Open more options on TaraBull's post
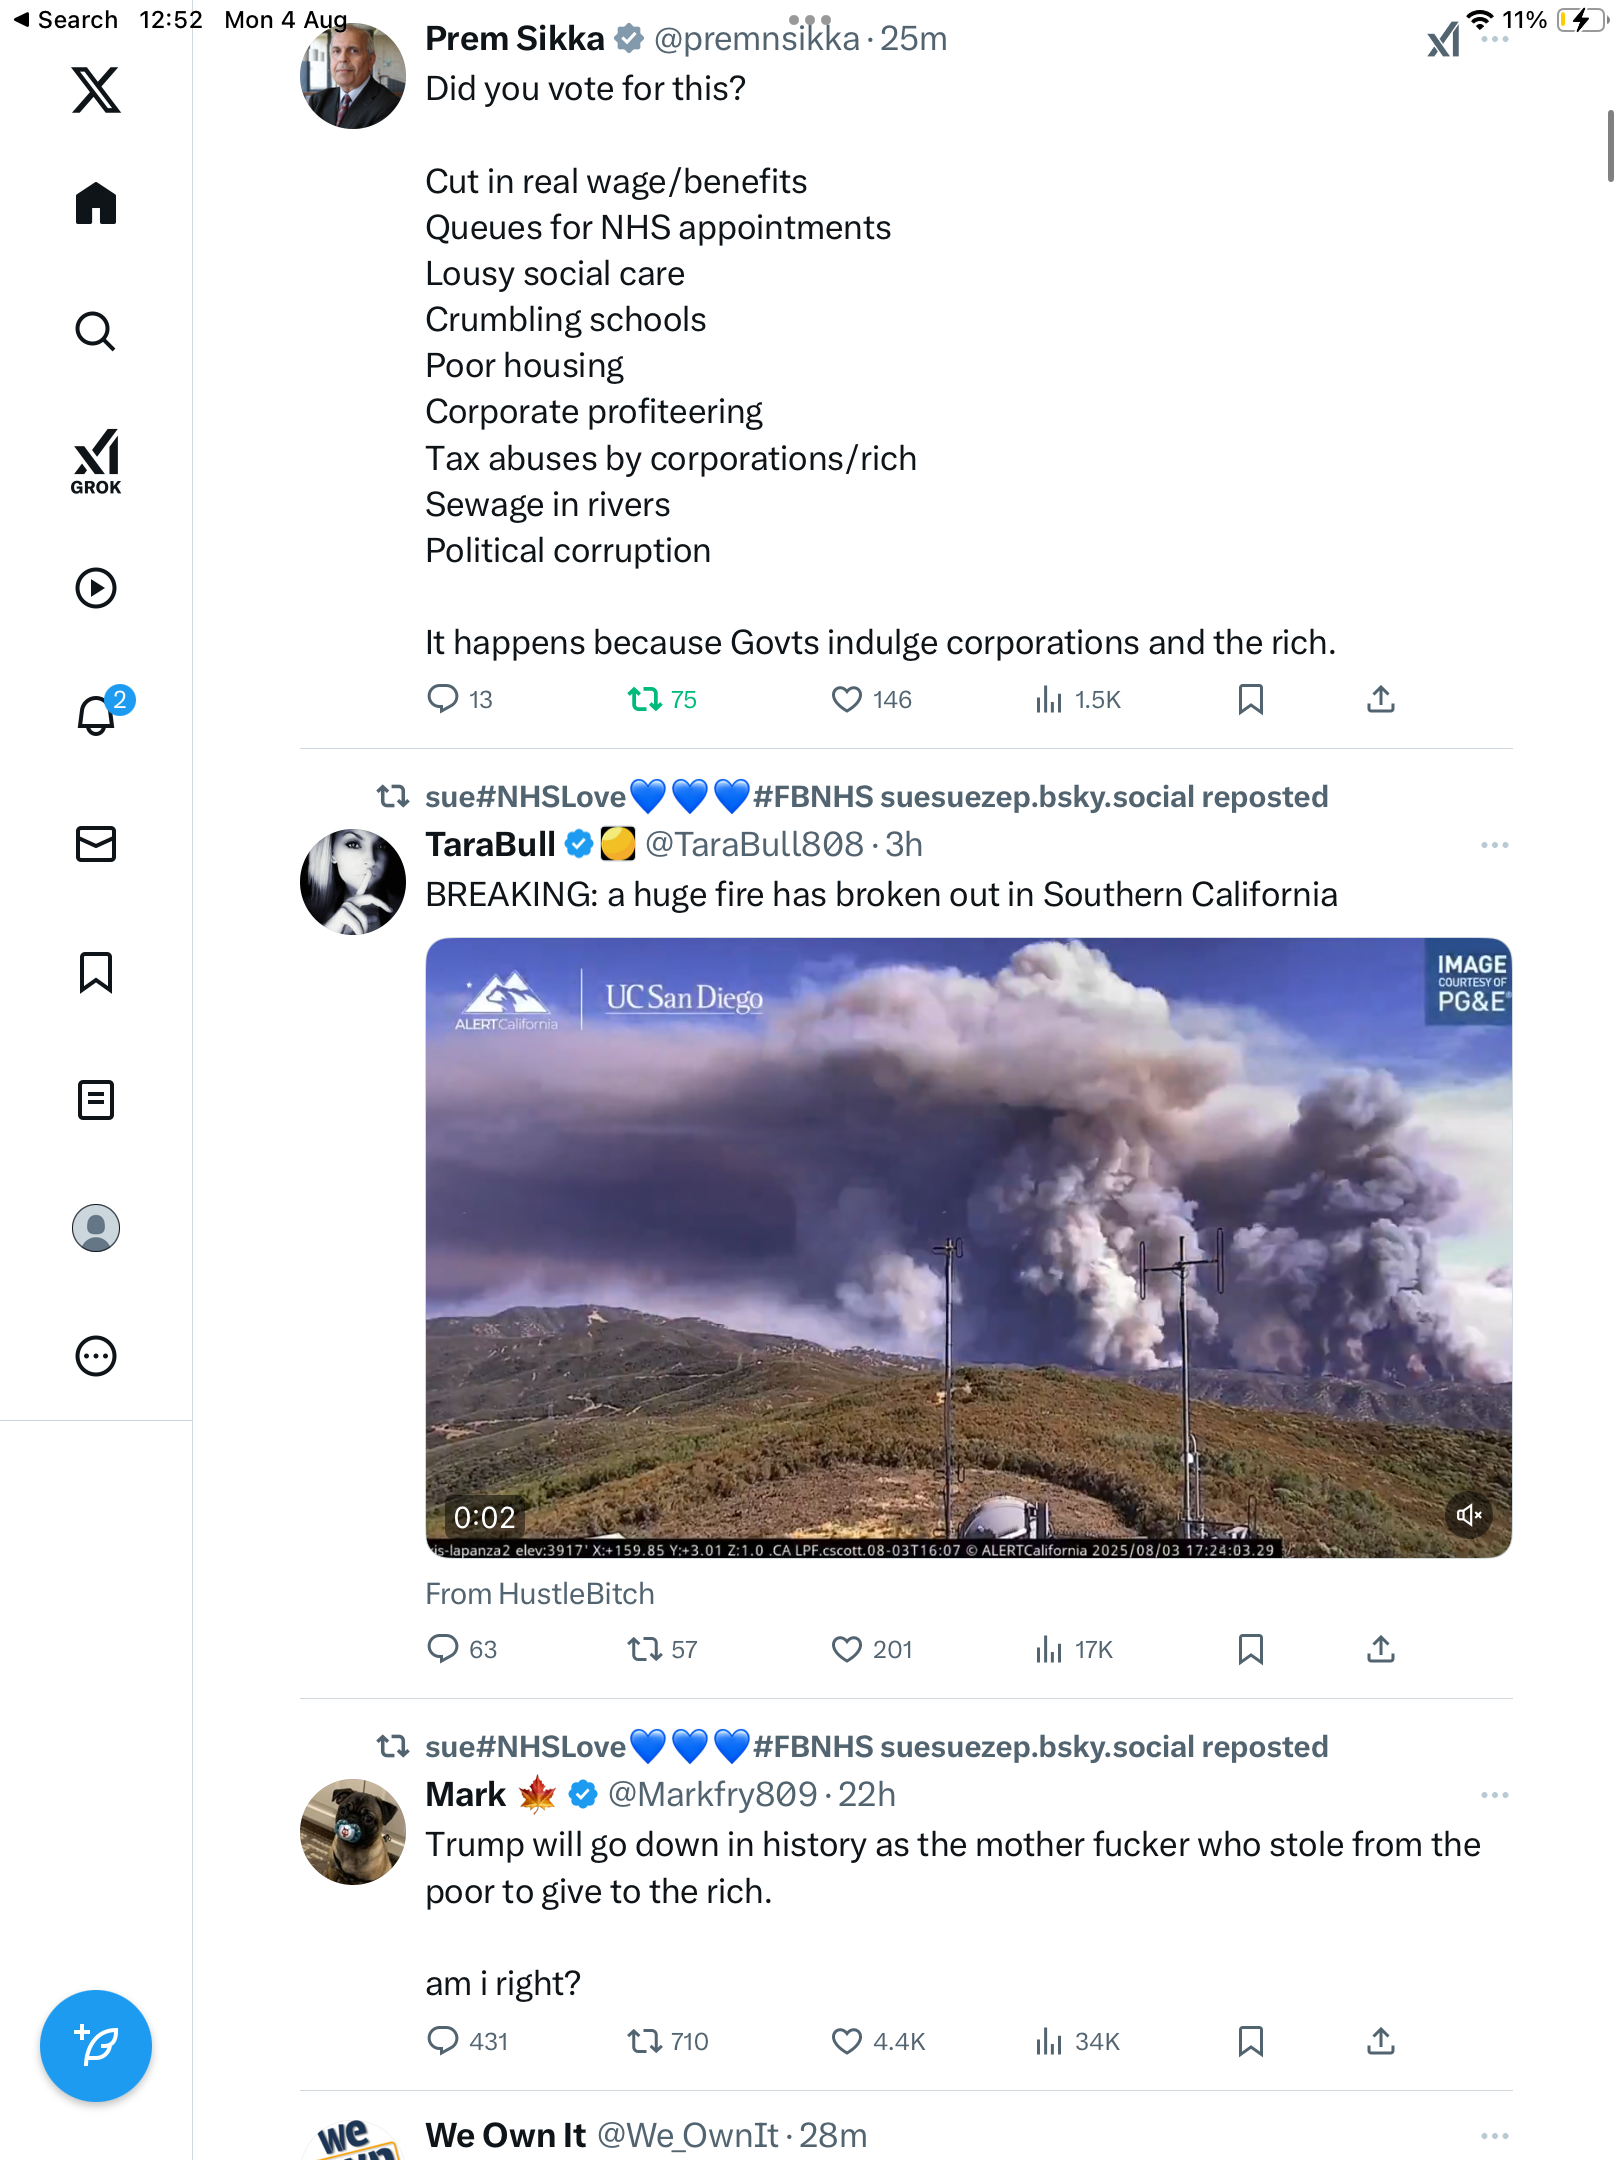 click(x=1494, y=845)
